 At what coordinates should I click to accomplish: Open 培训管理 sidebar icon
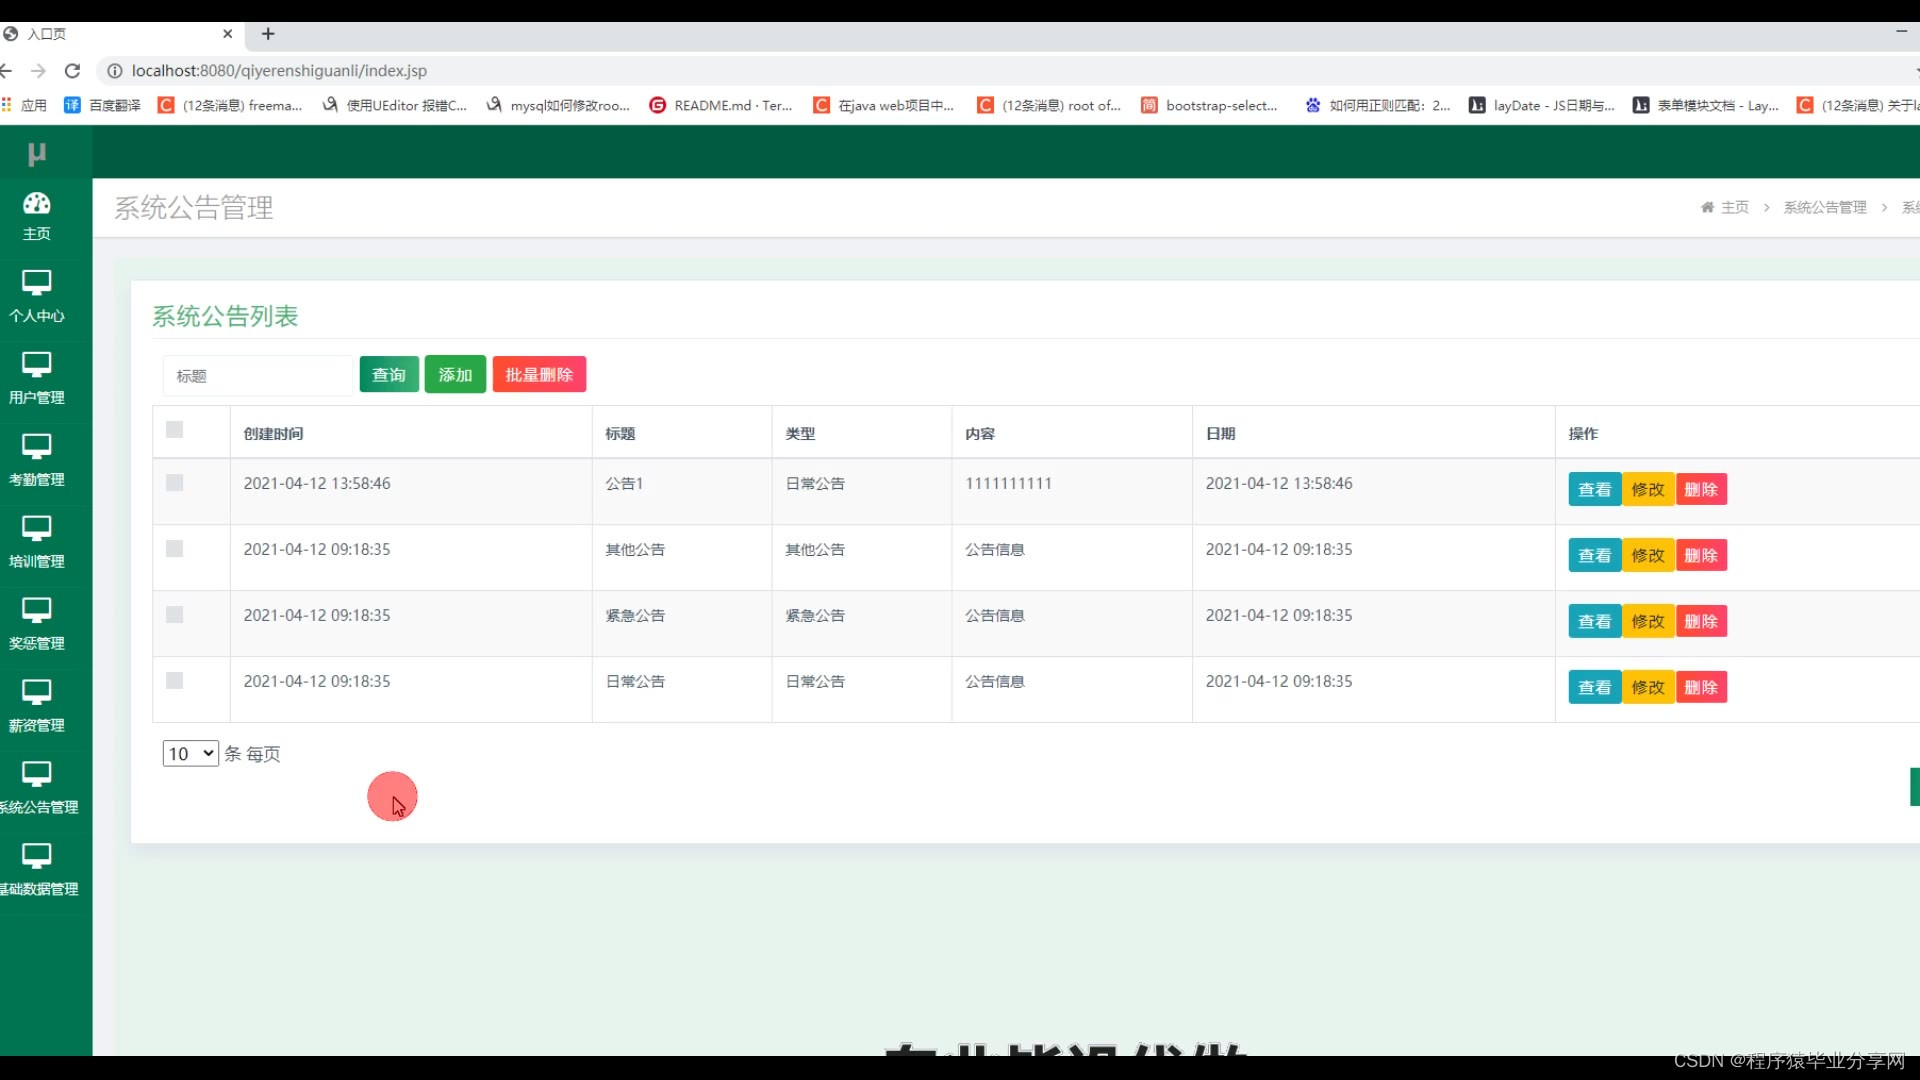coord(37,530)
